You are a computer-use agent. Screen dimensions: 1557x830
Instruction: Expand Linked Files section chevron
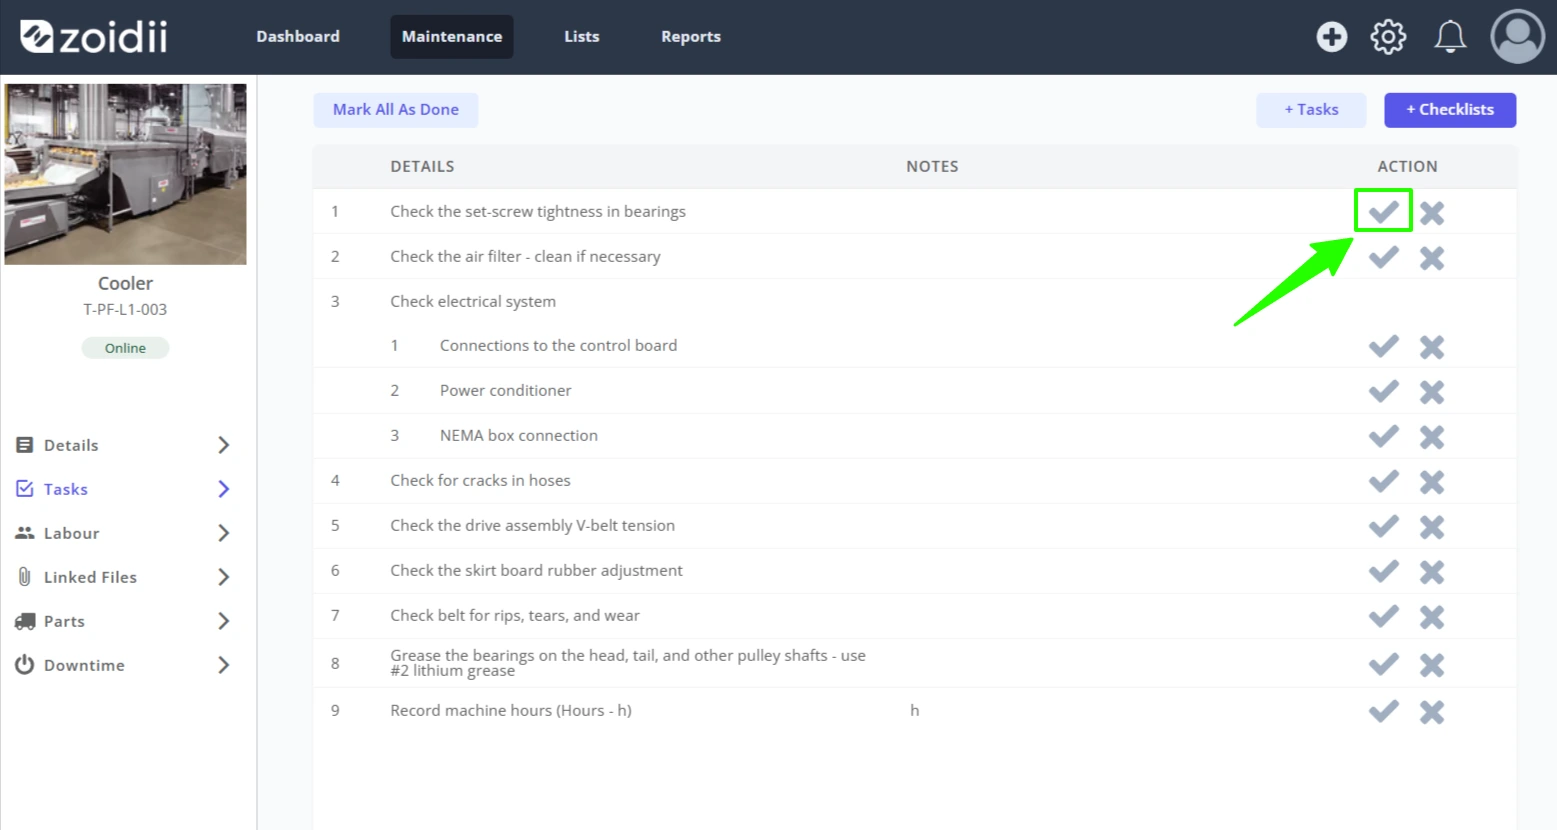pos(224,577)
